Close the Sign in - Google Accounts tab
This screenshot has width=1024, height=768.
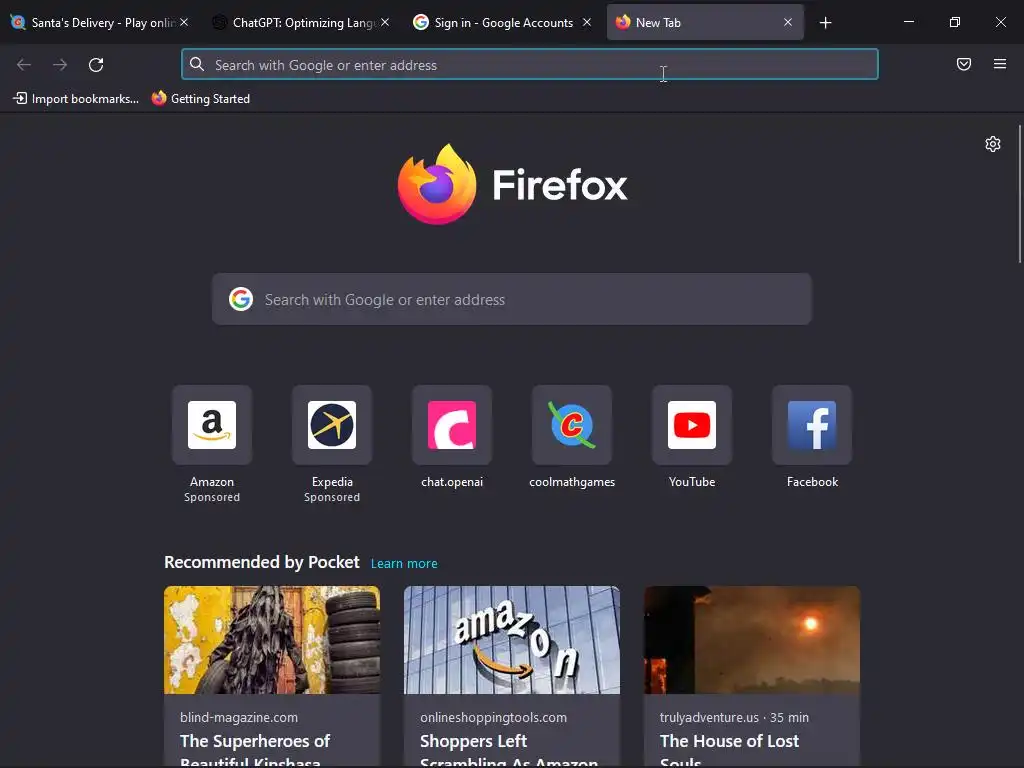tap(587, 22)
